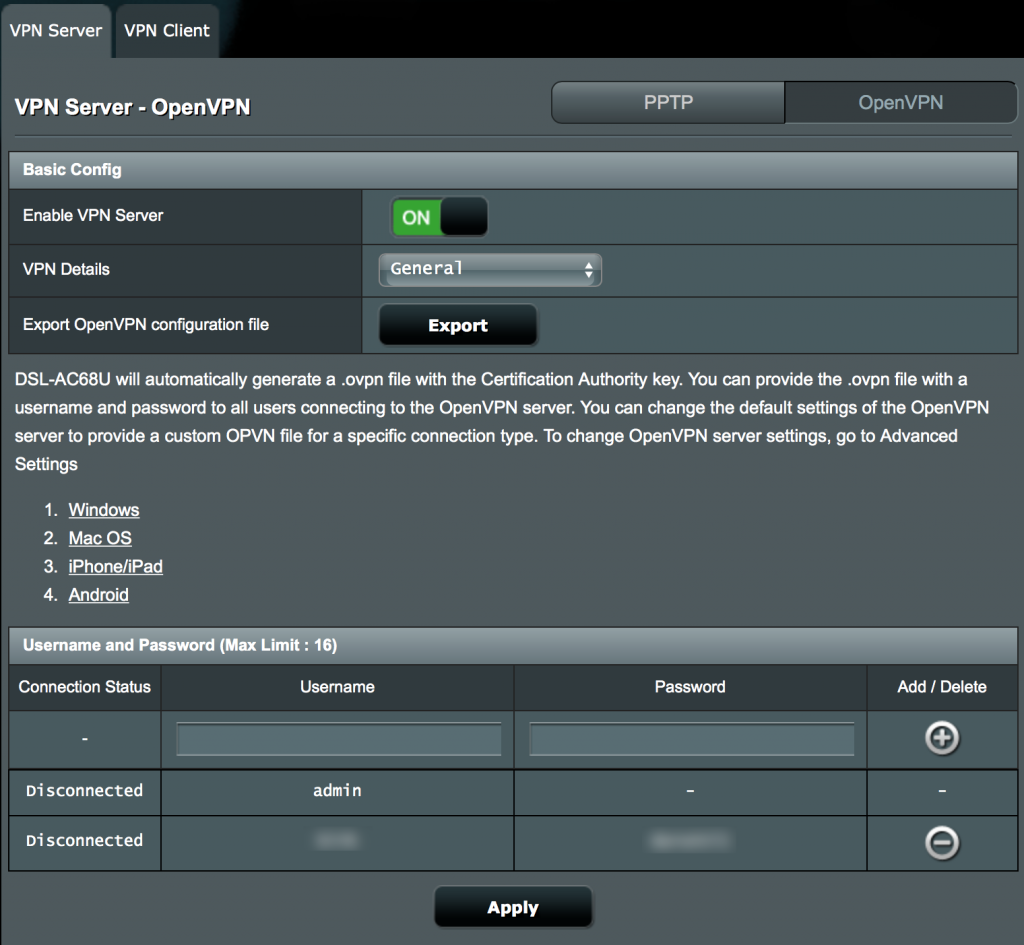Screen dimensions: 1024x945
Task: Export the OpenVPN configuration file
Action: click(458, 325)
